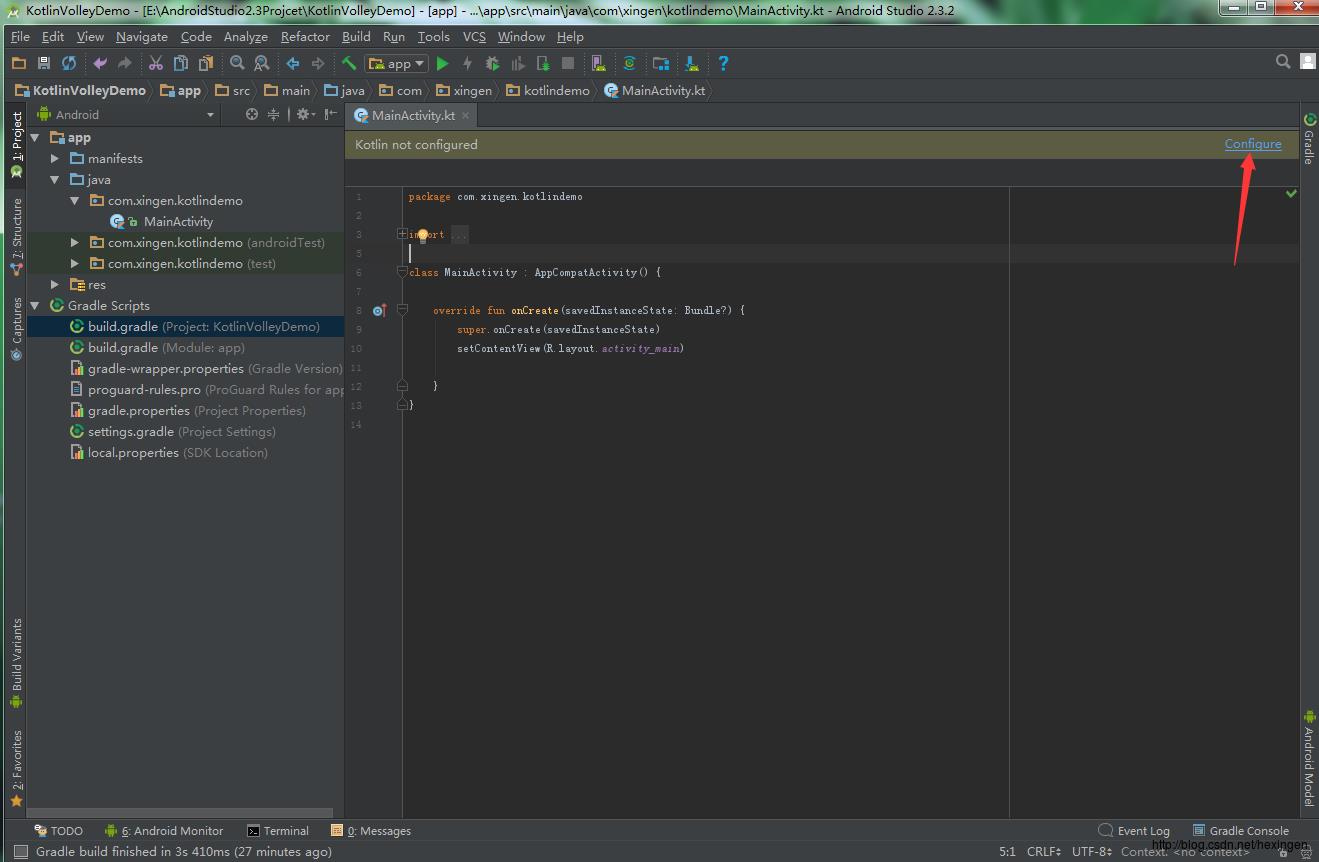
Task: Collapse the com.xingen.kotlindemo package
Action: pyautogui.click(x=75, y=201)
